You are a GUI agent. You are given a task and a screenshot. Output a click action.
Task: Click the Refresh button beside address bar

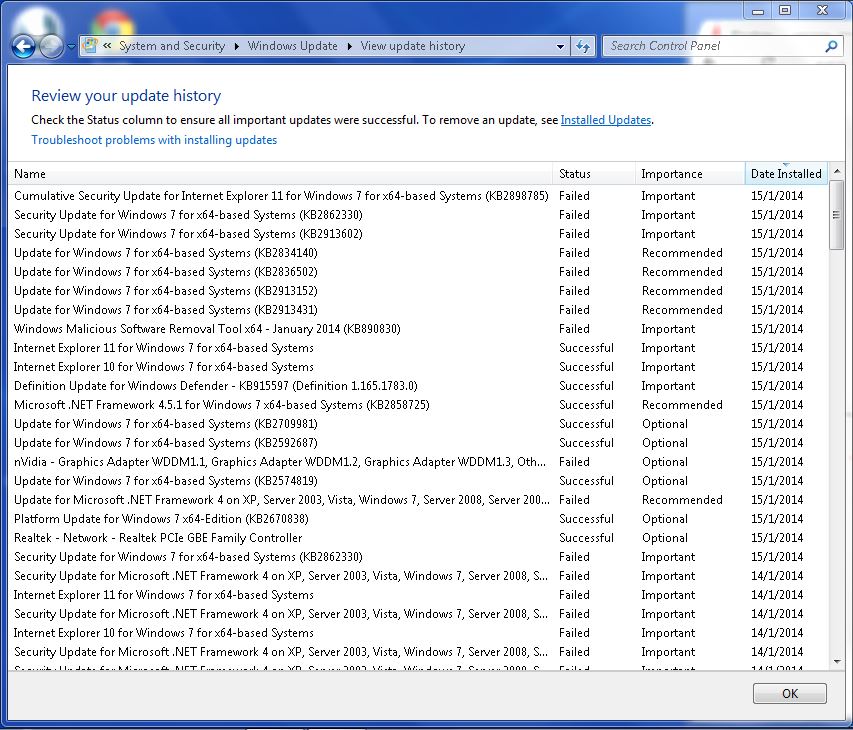pos(583,46)
